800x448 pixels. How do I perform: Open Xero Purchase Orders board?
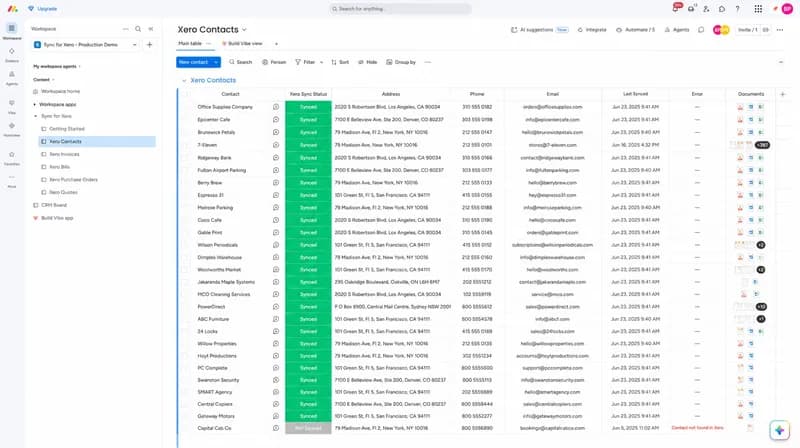click(x=73, y=180)
